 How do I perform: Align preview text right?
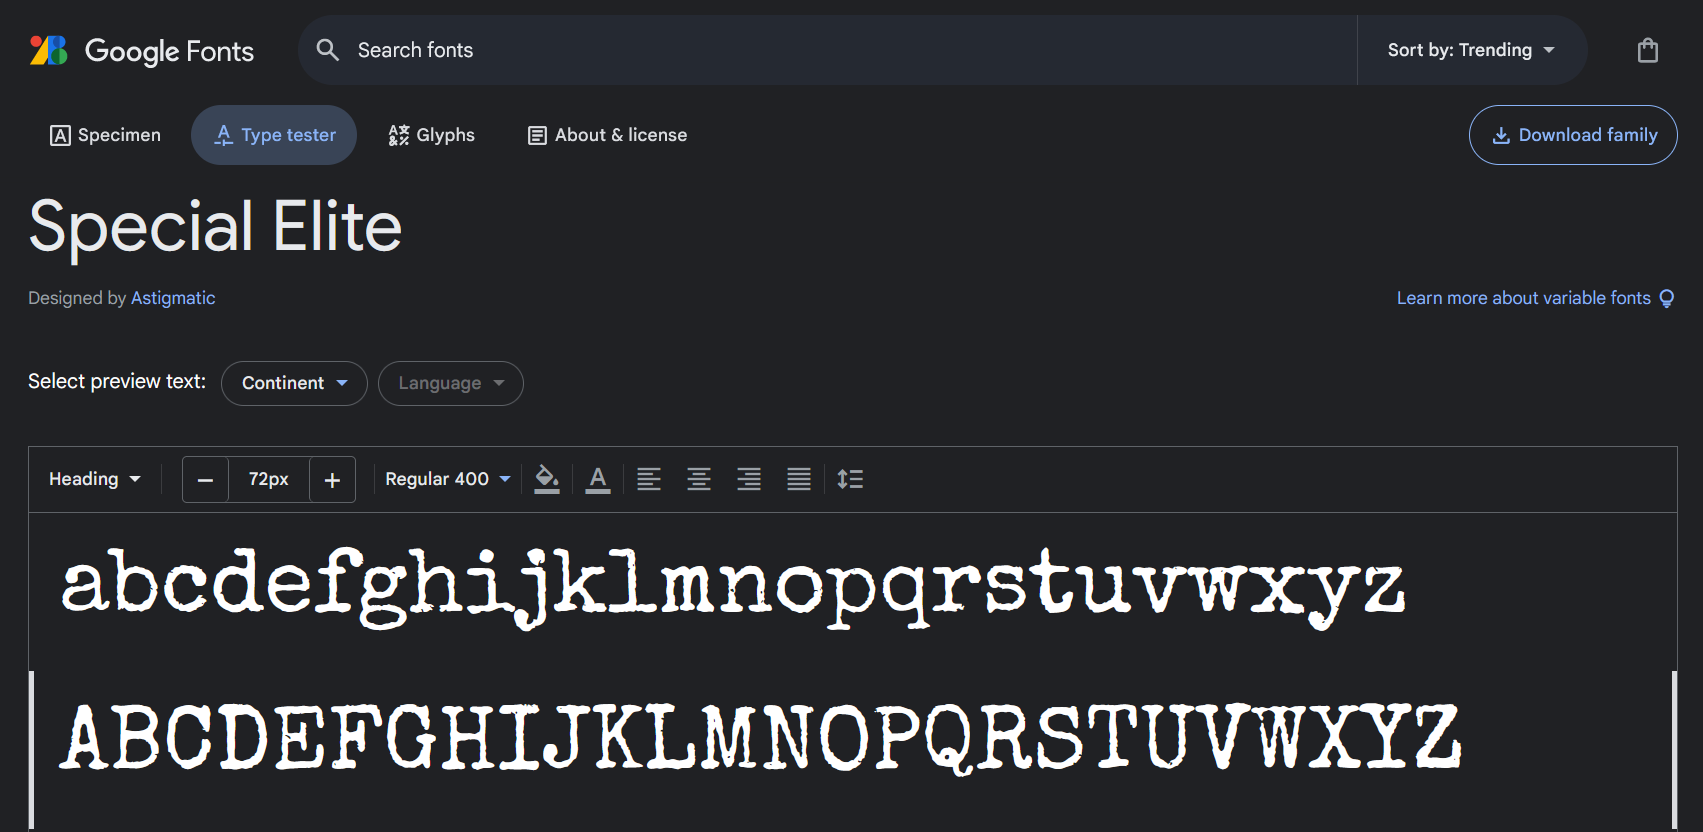click(749, 479)
